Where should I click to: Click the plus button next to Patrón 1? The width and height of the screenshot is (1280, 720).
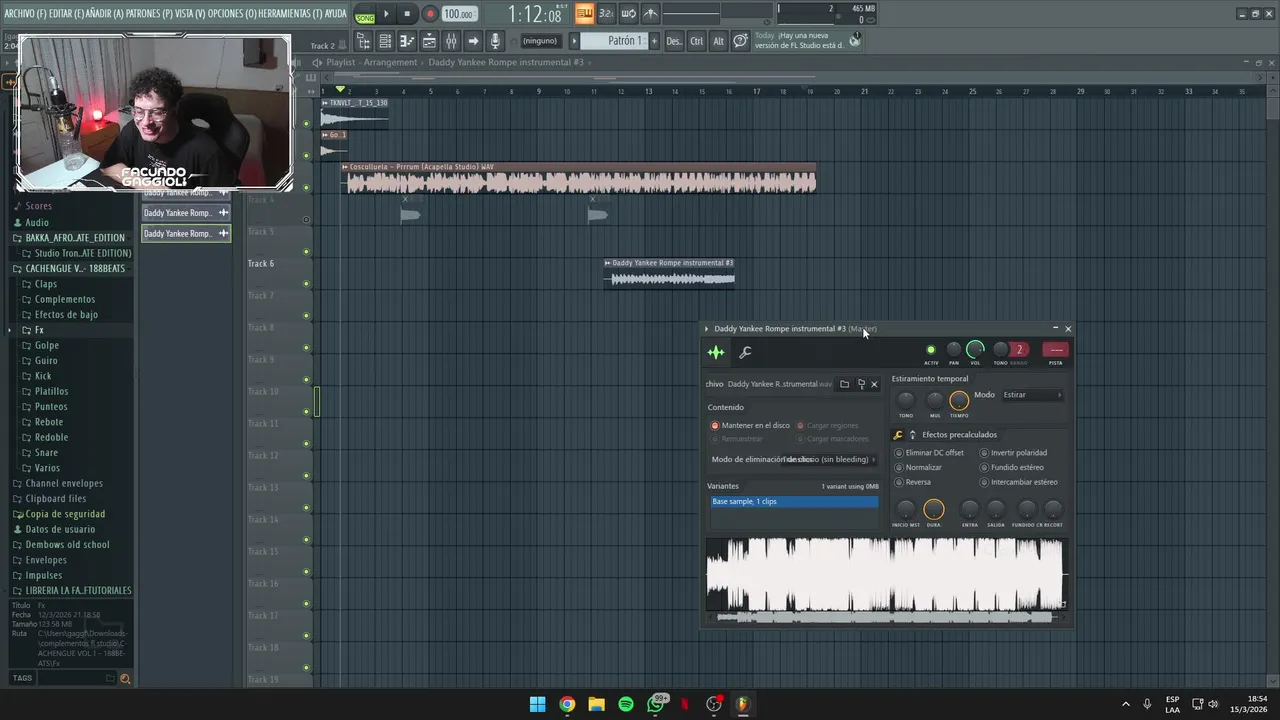[654, 41]
